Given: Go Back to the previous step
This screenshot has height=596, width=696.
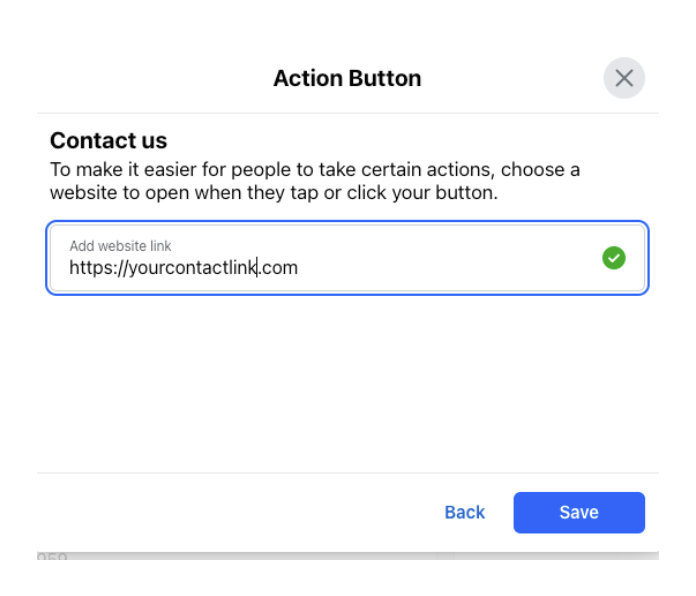Looking at the screenshot, I should [464, 513].
